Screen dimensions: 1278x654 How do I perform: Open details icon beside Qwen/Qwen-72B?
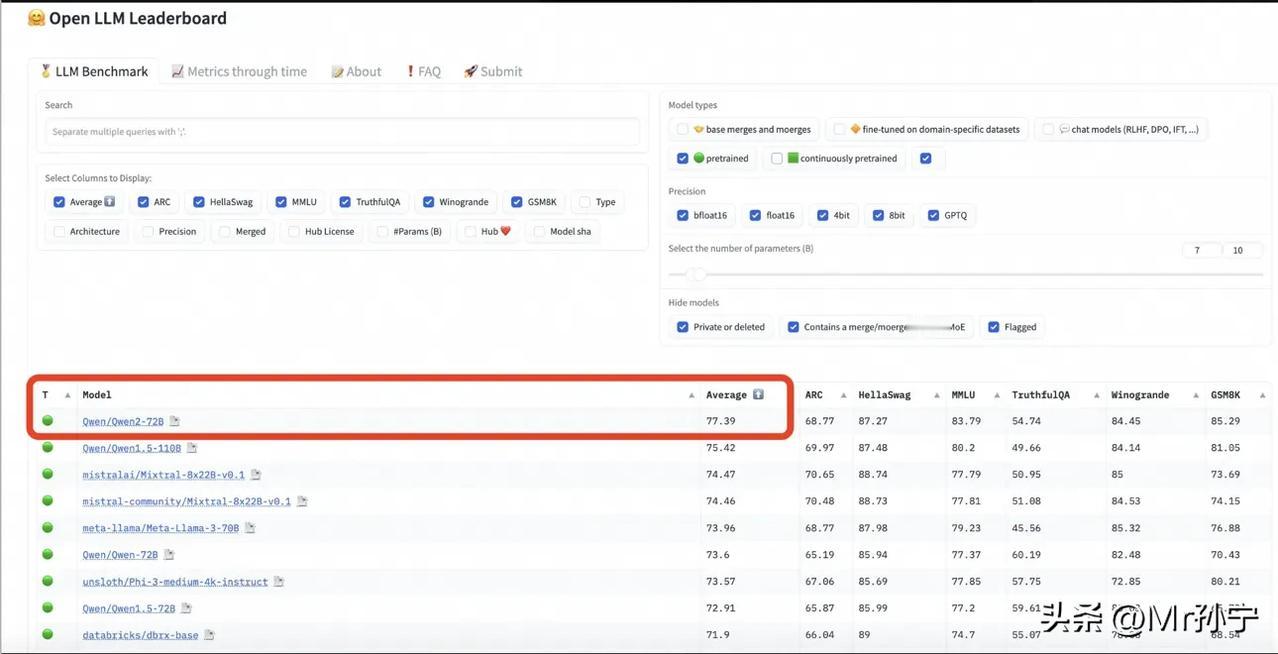coord(169,554)
